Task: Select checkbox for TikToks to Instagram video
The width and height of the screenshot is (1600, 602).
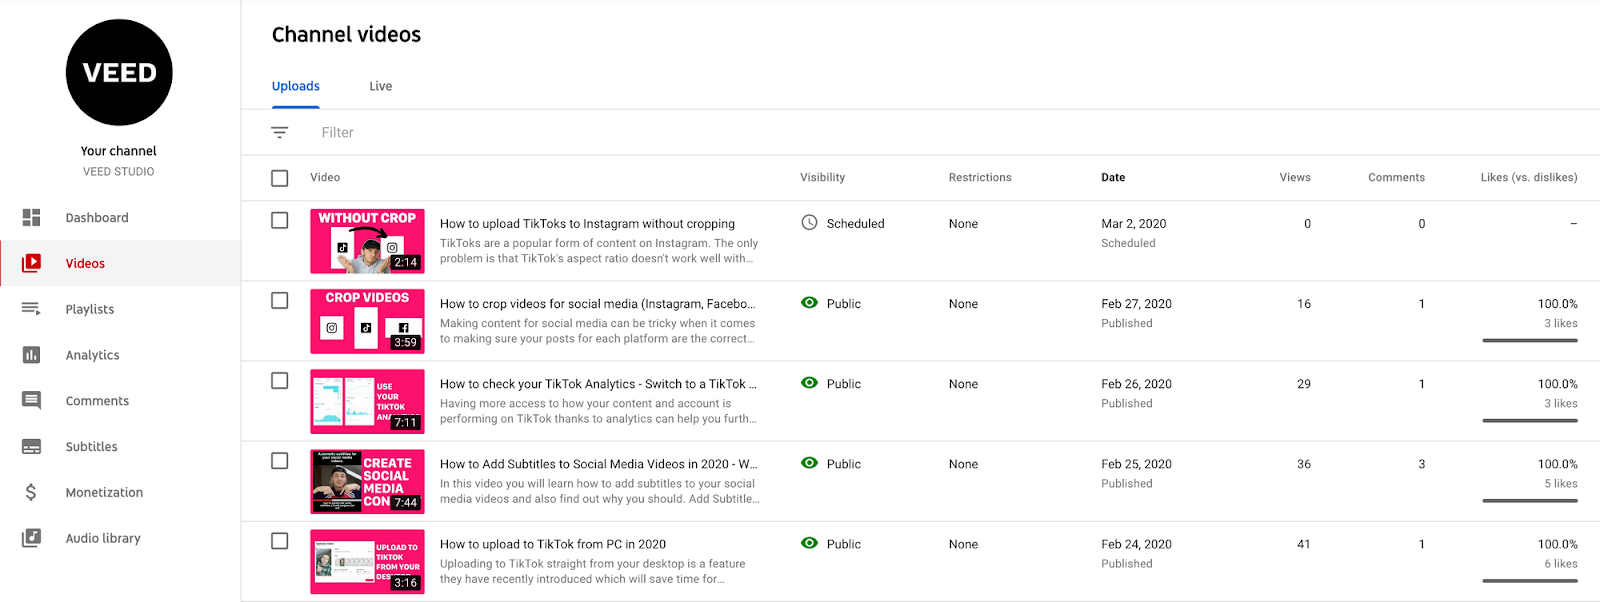Action: tap(280, 220)
